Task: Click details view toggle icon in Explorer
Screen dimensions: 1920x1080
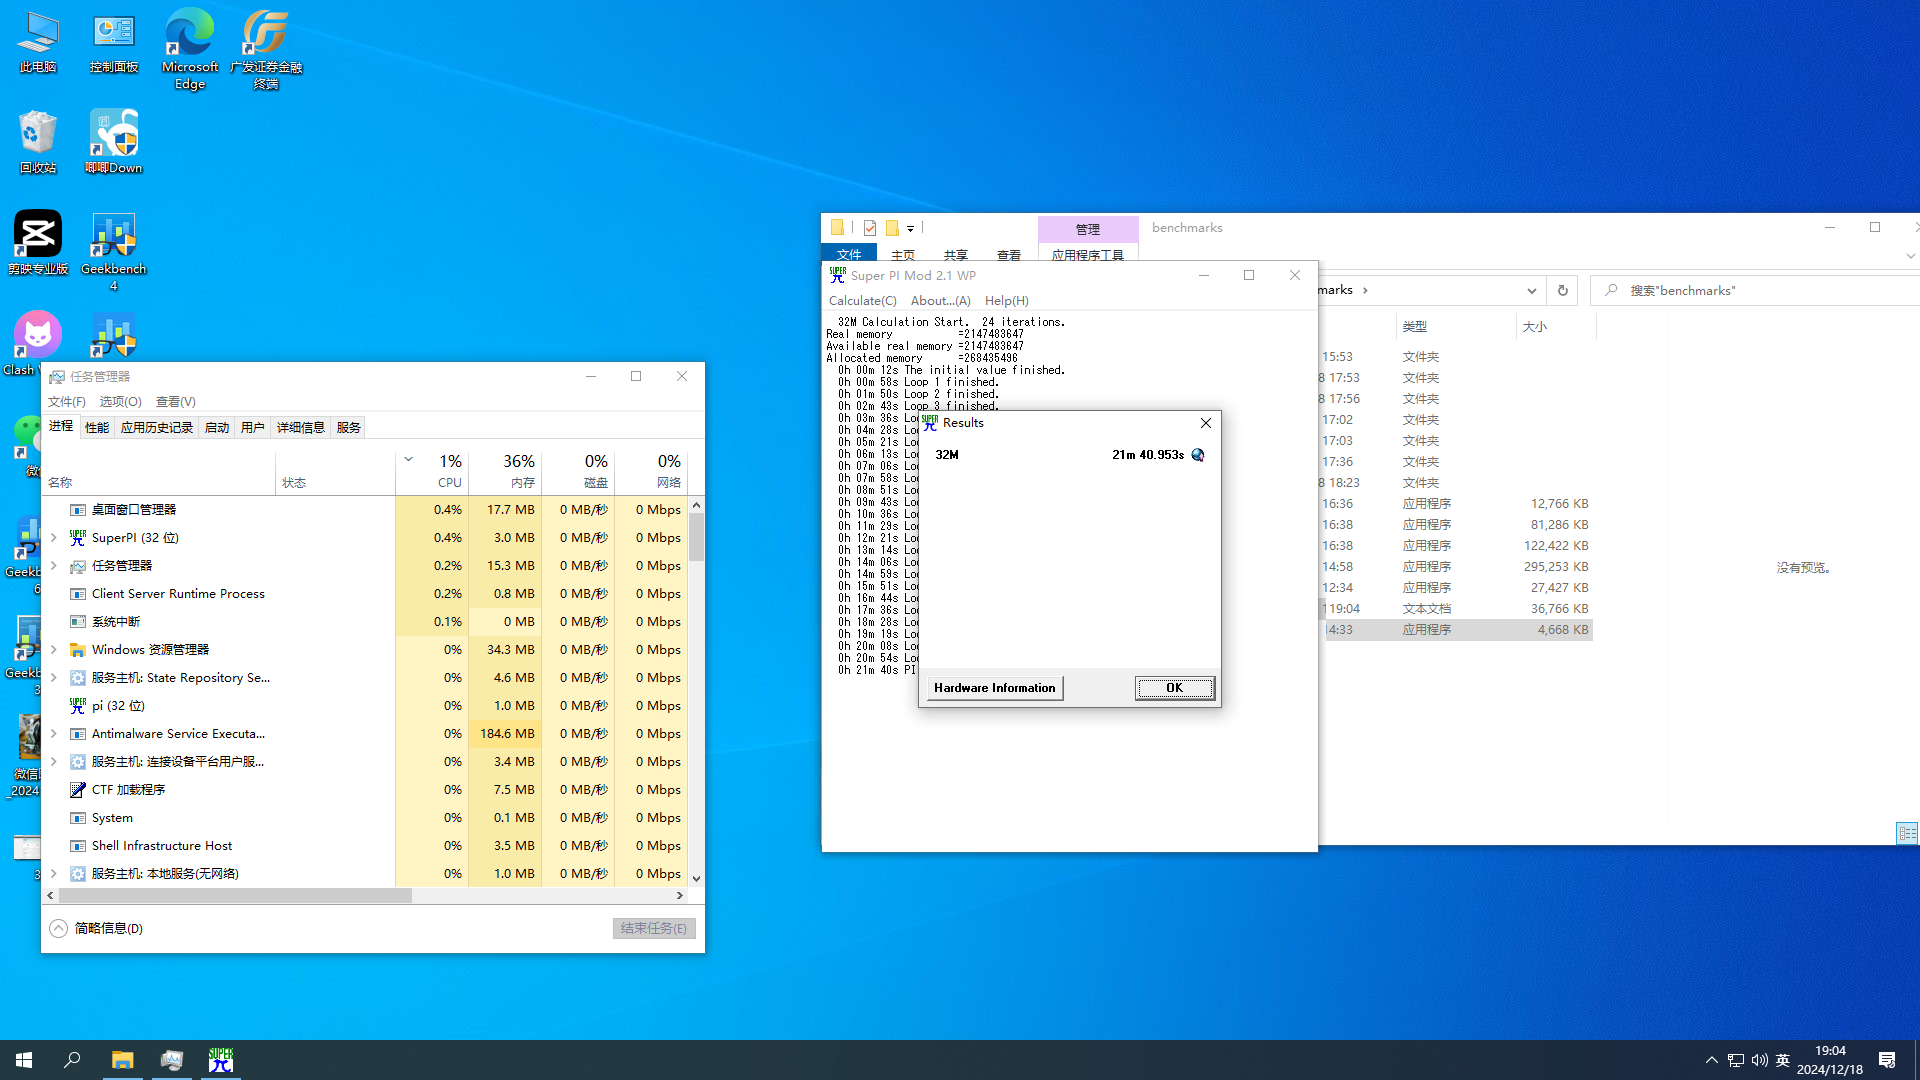Action: click(1907, 833)
